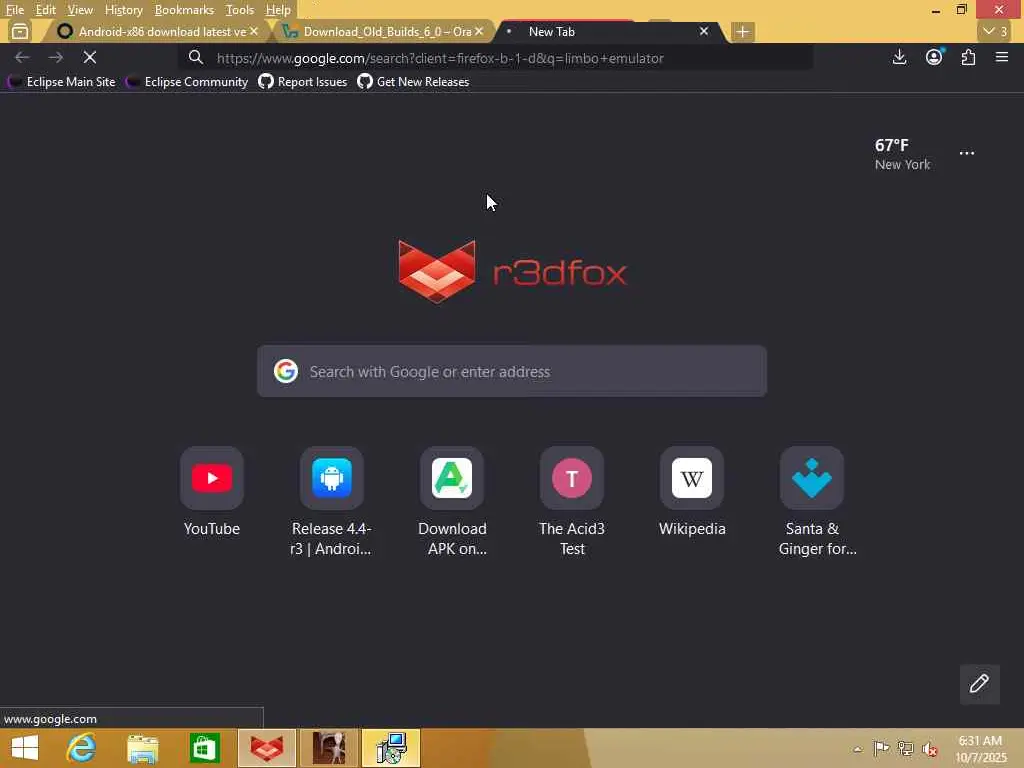Click the installer setup taskbar icon
The width and height of the screenshot is (1024, 768).
click(391, 748)
